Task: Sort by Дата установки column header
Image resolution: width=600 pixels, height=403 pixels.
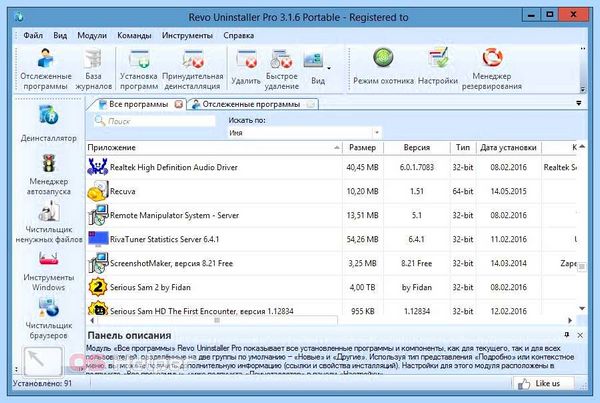Action: click(508, 147)
